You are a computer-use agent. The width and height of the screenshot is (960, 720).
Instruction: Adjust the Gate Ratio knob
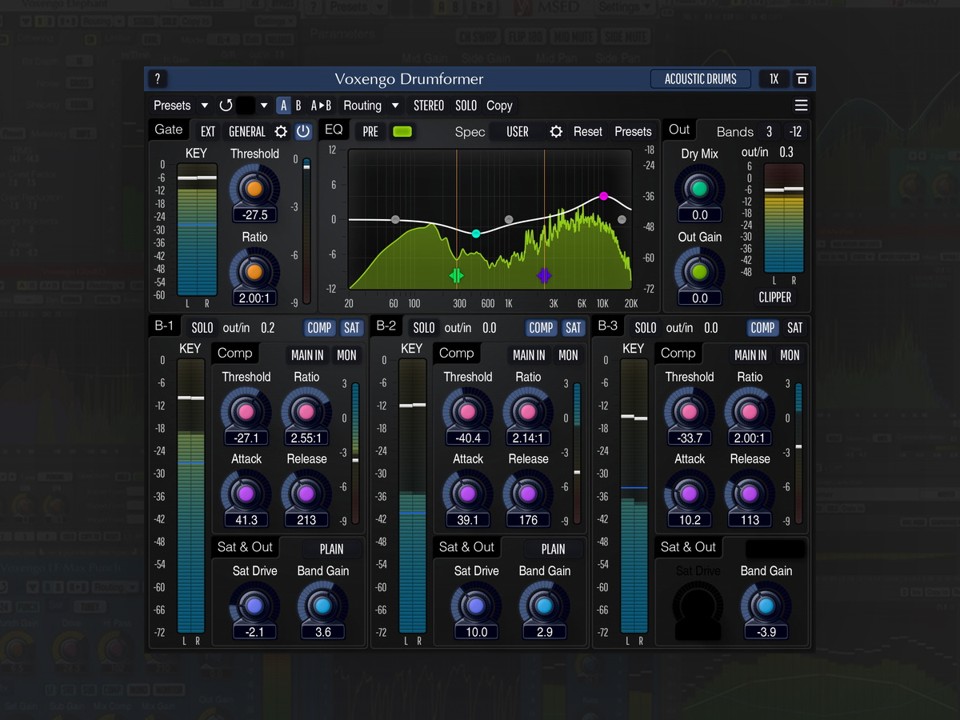(255, 271)
